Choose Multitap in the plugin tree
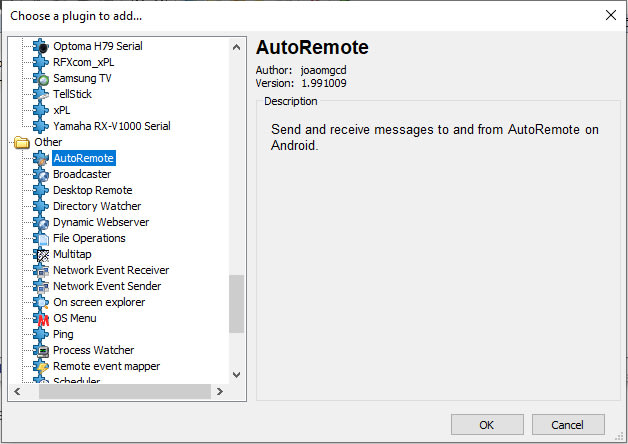 (72, 254)
